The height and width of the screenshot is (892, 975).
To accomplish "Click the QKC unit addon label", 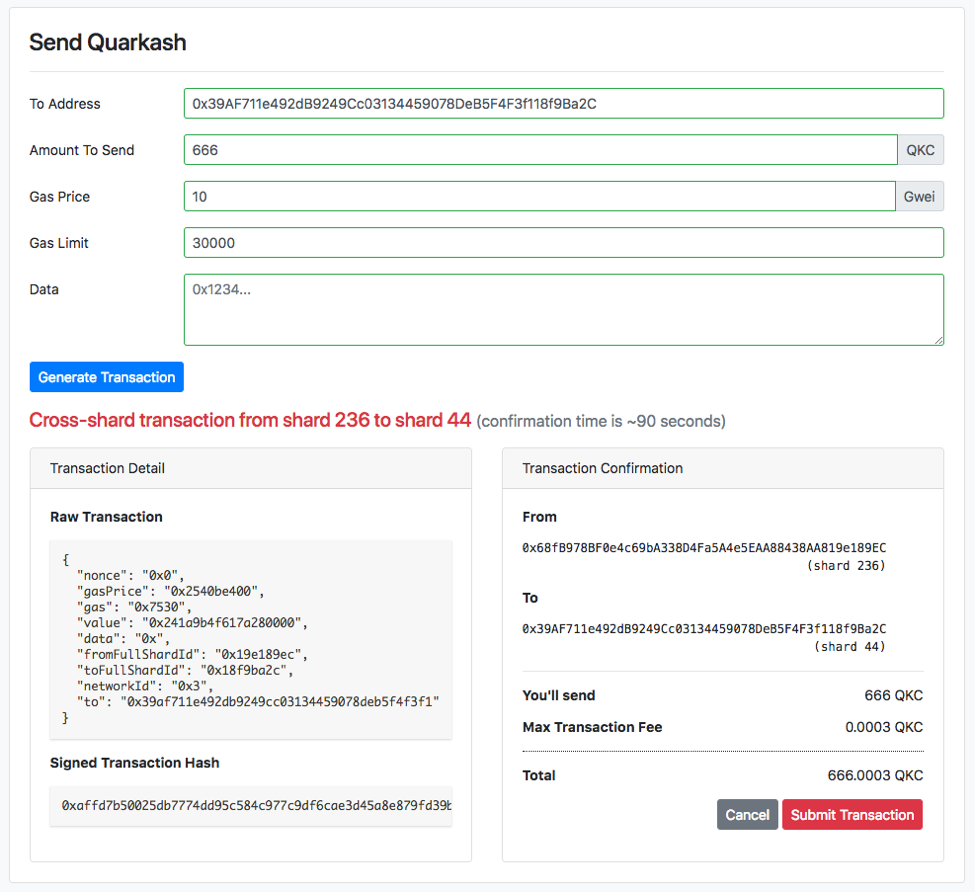I will point(920,150).
